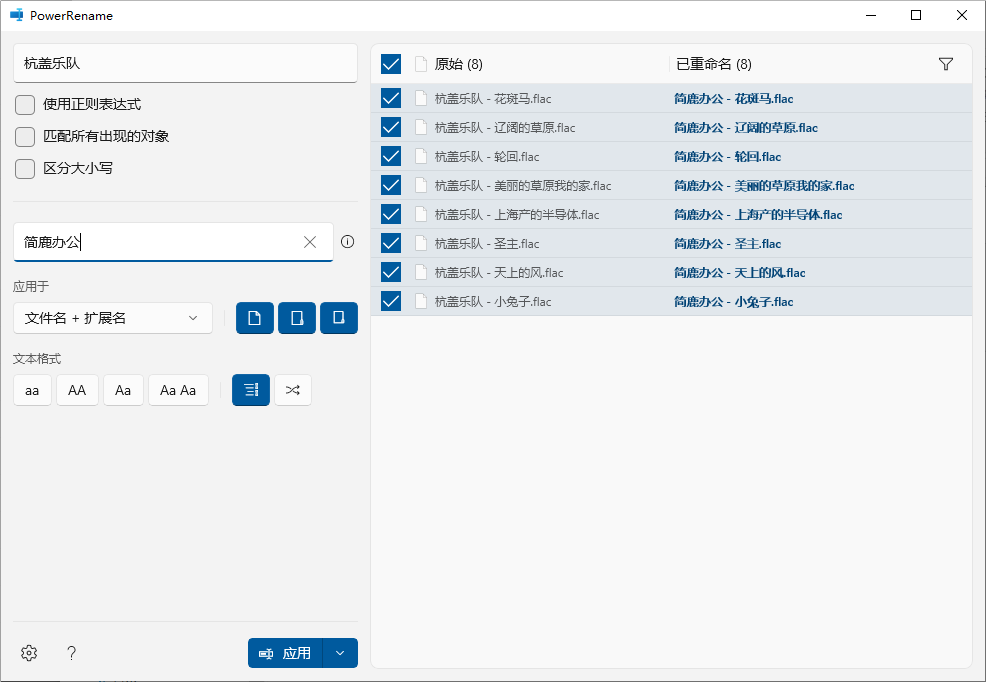
Task: Expand the dropdown arrow next to 应用
Action: (340, 653)
